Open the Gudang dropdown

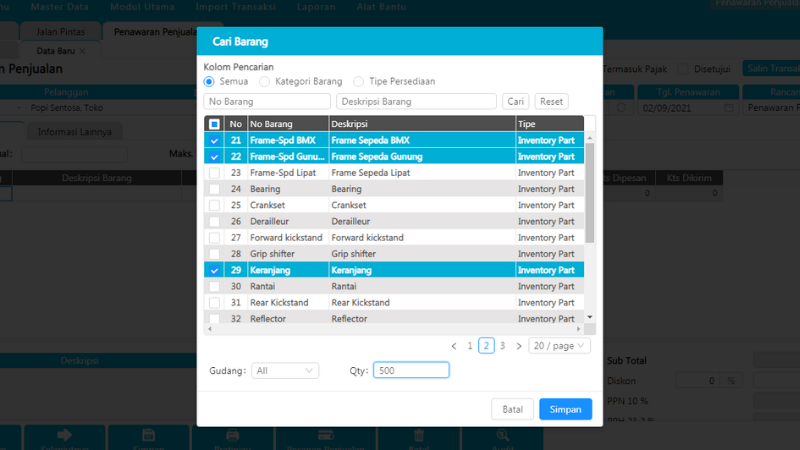tap(284, 370)
